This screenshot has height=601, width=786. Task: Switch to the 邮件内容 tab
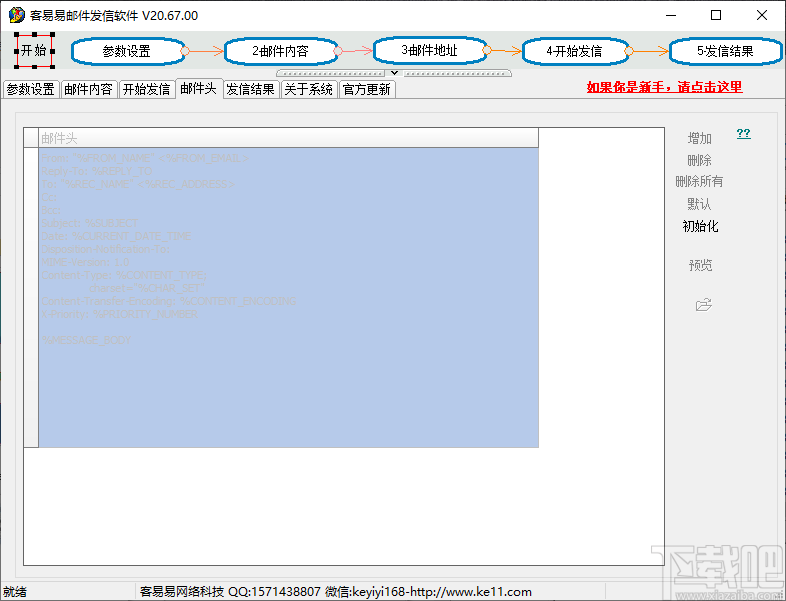point(89,89)
